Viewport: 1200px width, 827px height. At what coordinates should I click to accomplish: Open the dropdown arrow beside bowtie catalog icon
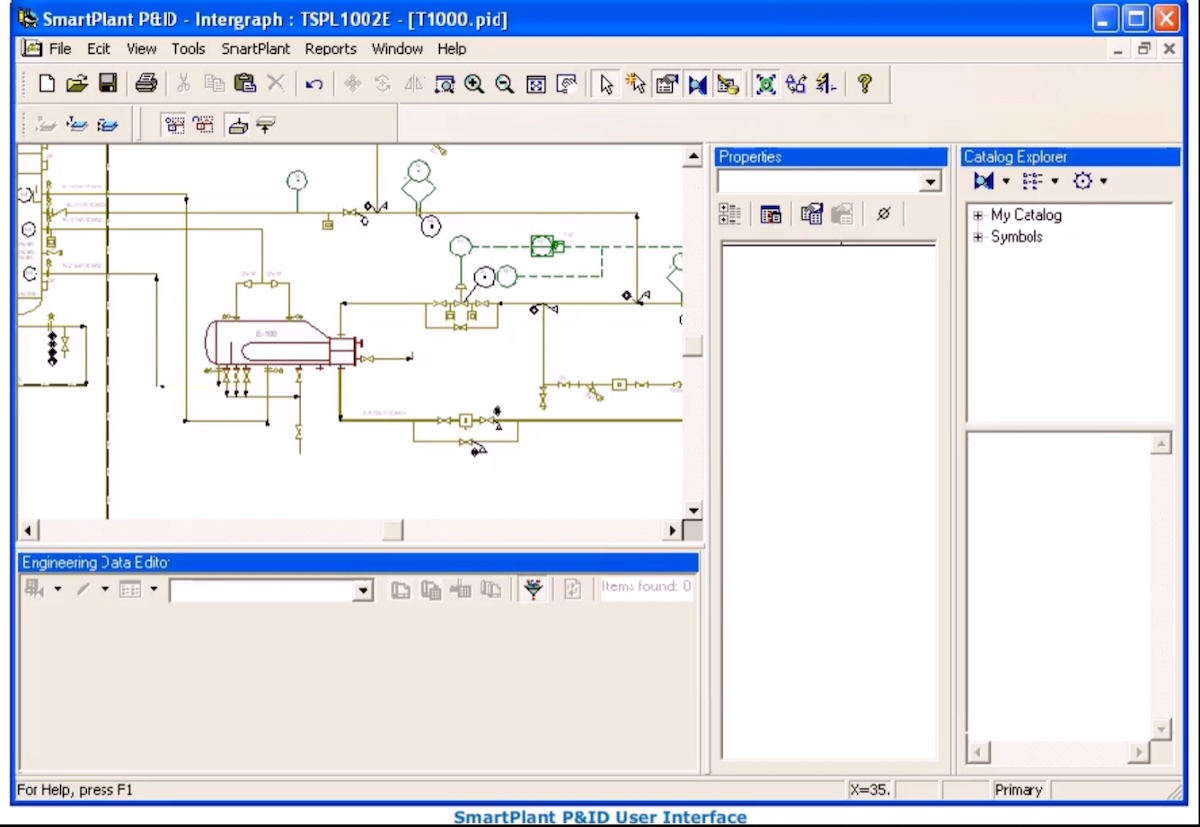pyautogui.click(x=1006, y=181)
